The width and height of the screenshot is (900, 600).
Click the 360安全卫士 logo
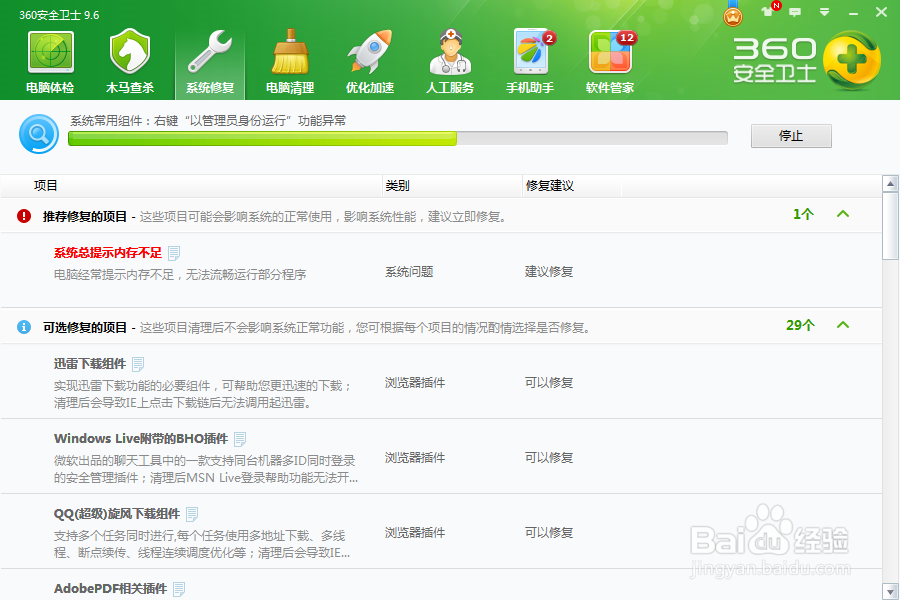[807, 60]
